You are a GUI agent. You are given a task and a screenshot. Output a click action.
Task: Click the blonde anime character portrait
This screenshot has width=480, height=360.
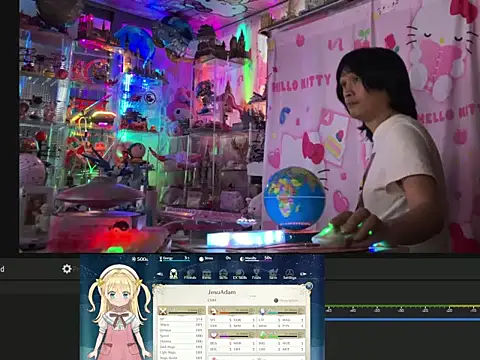click(x=119, y=313)
